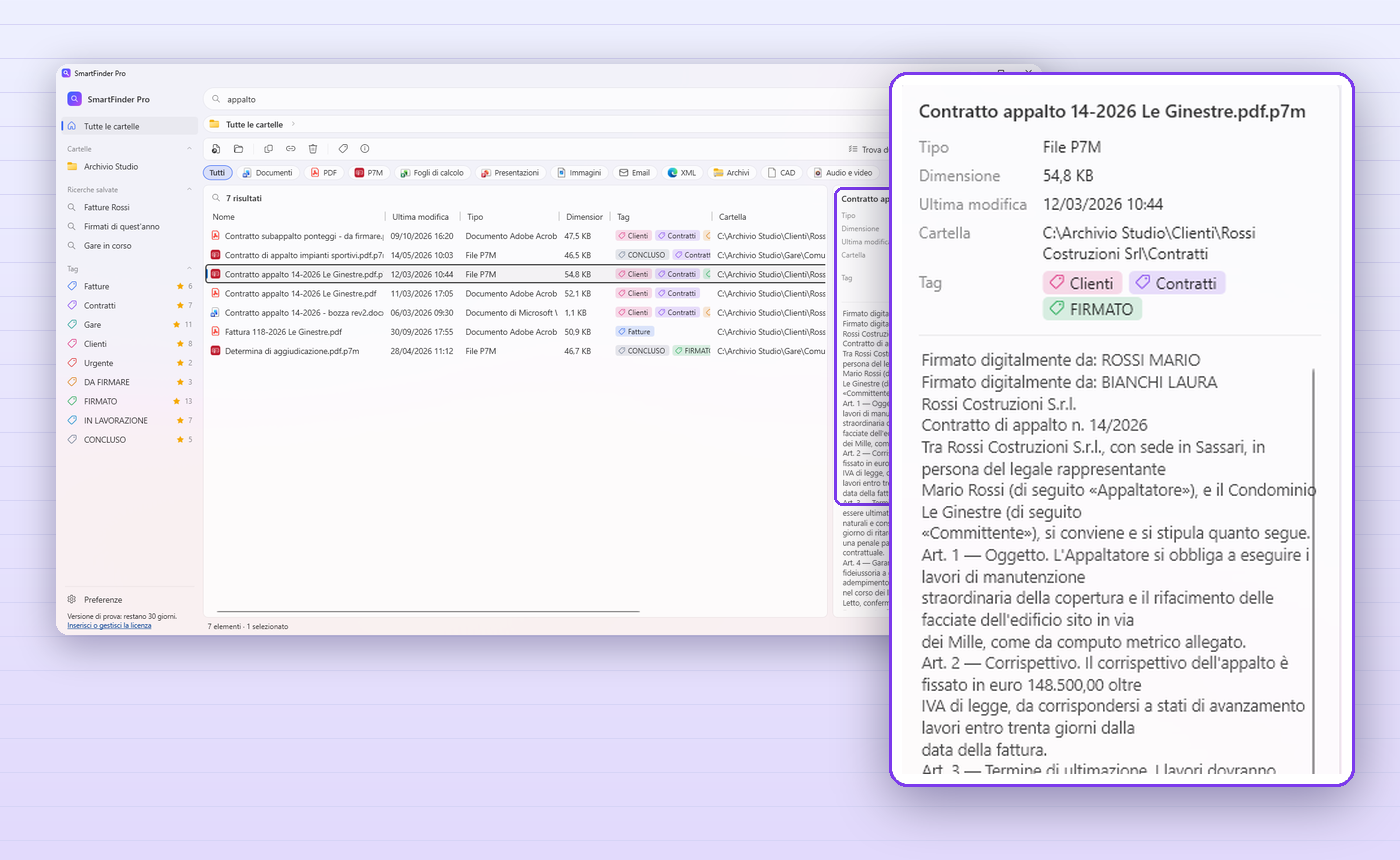This screenshot has width=1400, height=860.
Task: Click the search field containing appalto
Action: [545, 99]
